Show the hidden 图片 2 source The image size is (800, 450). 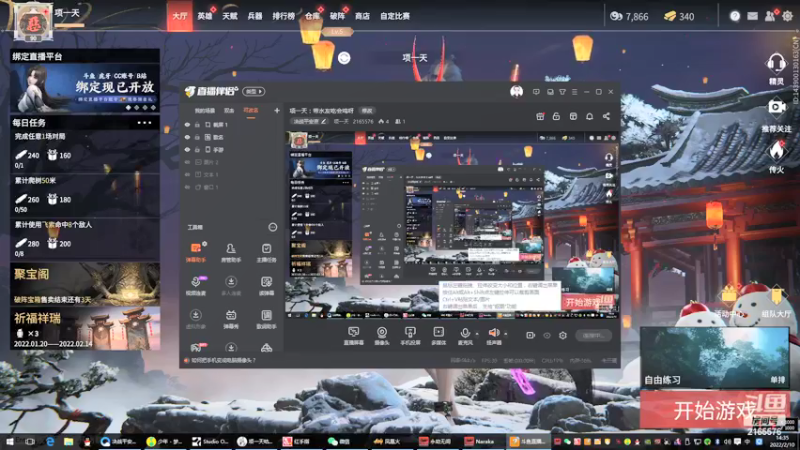[x=187, y=162]
